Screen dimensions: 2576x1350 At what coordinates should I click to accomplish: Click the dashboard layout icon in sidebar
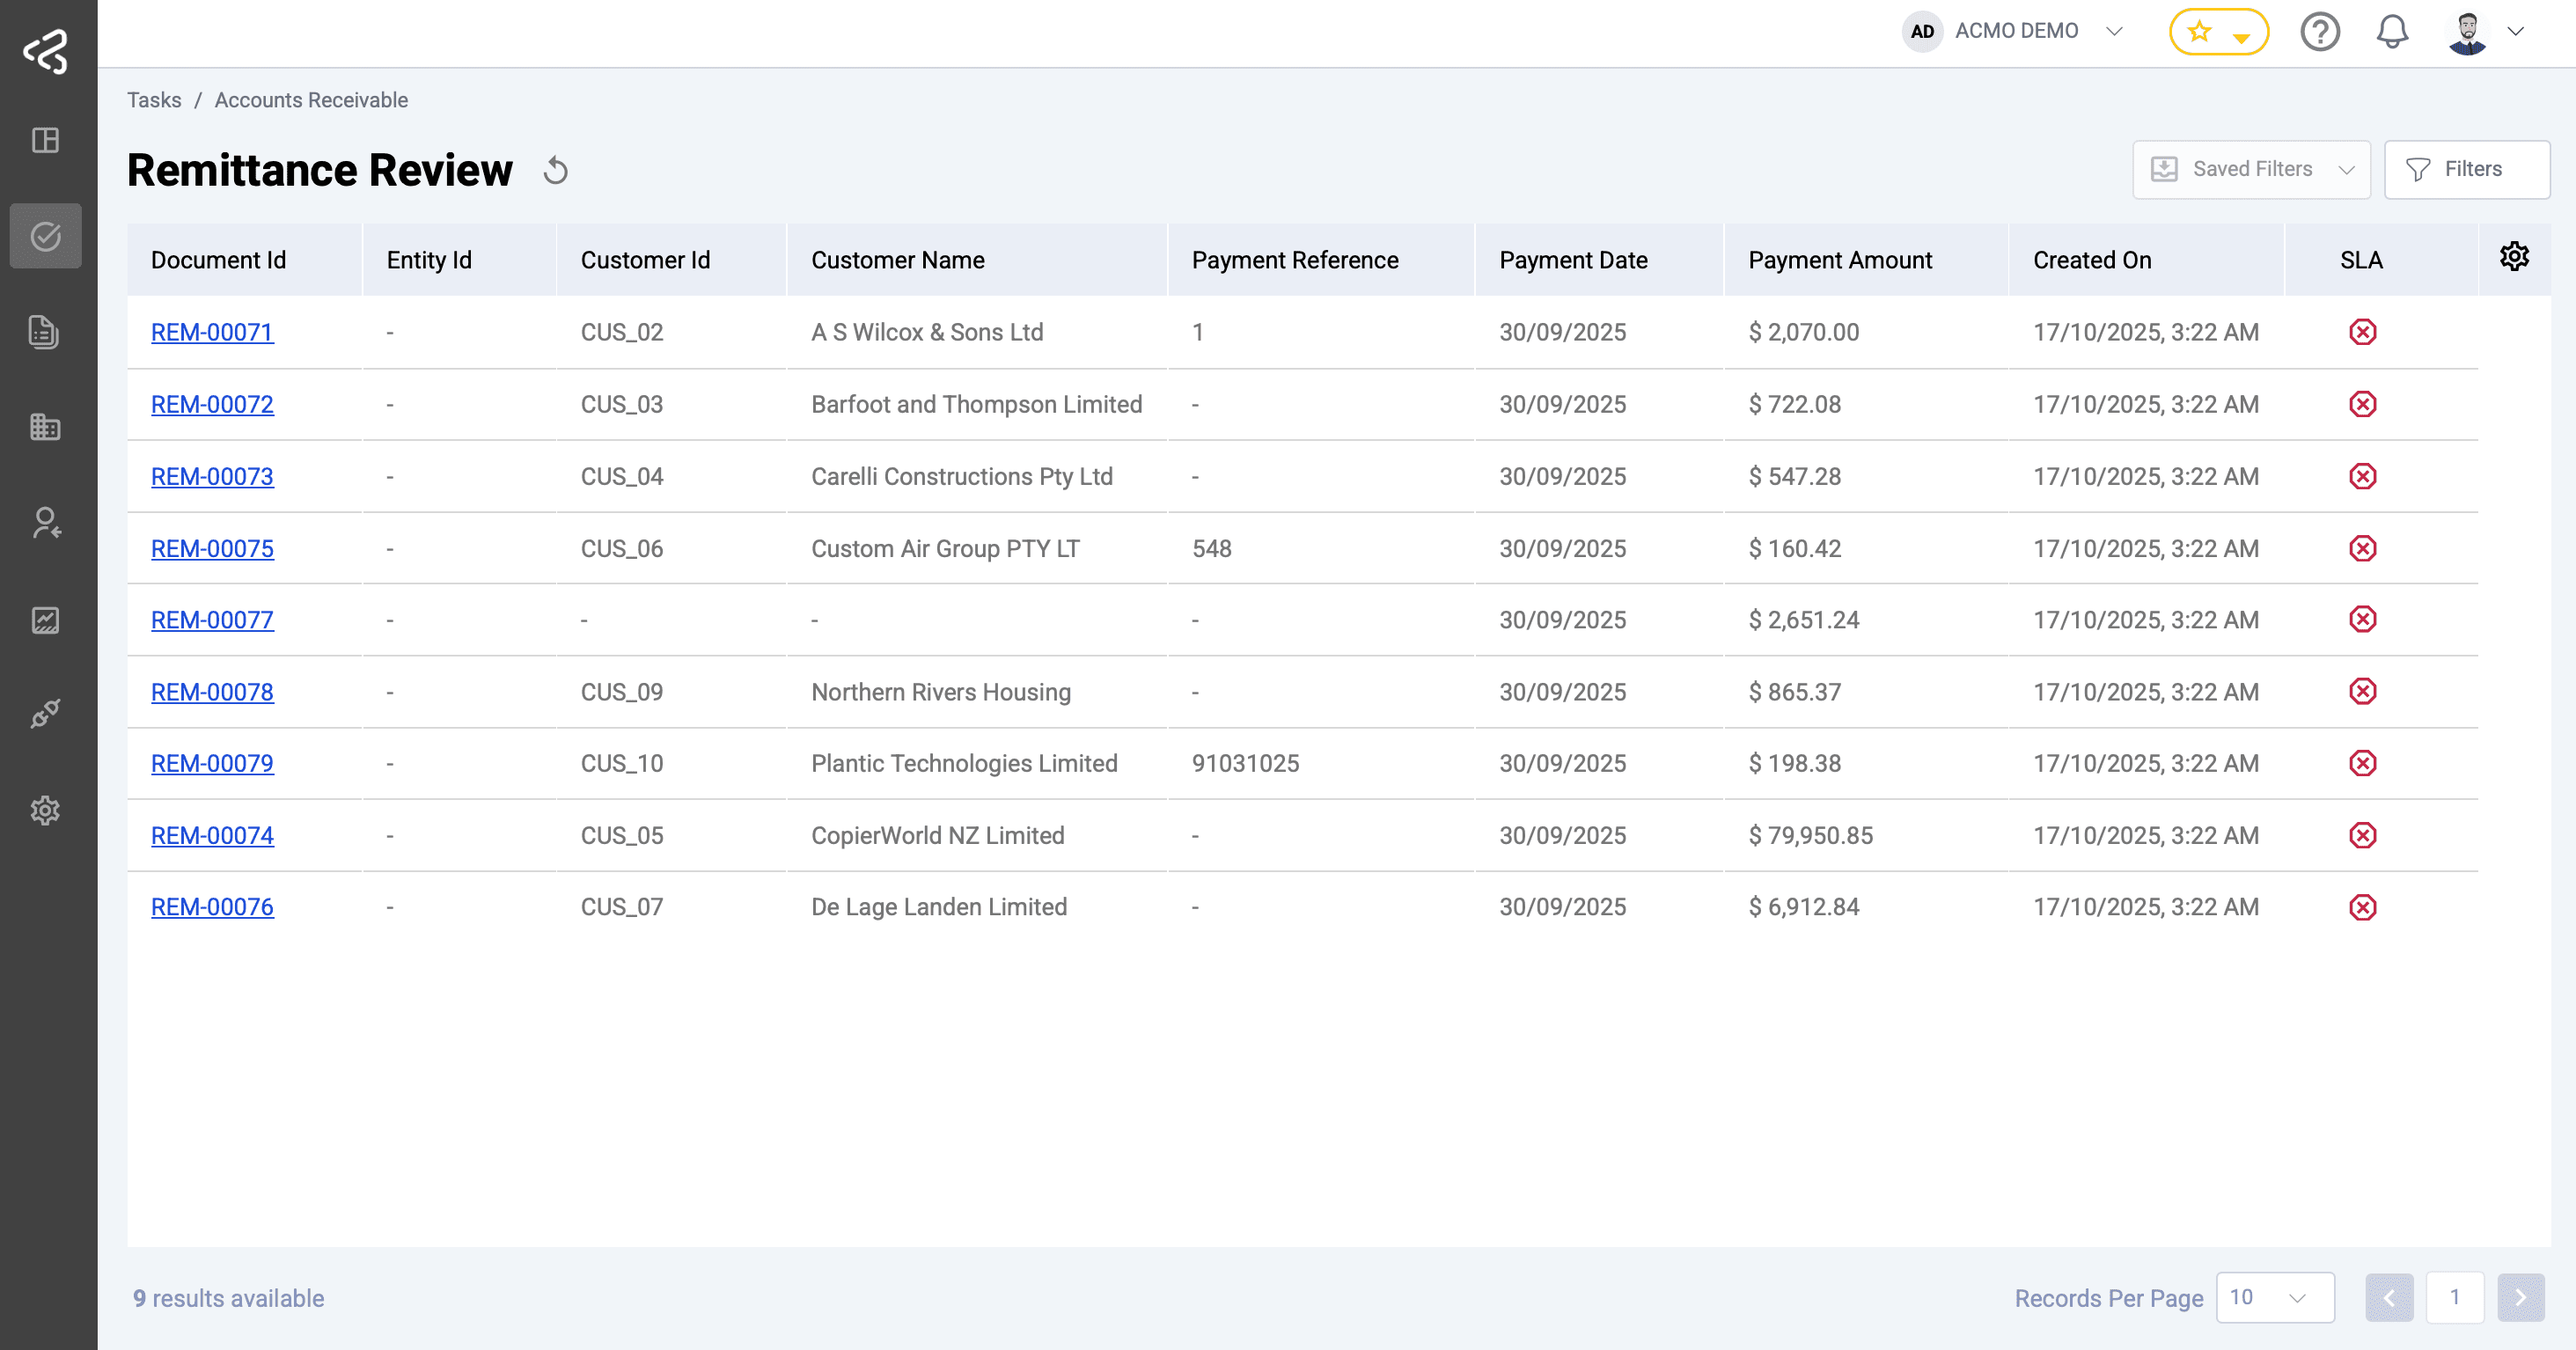[45, 140]
